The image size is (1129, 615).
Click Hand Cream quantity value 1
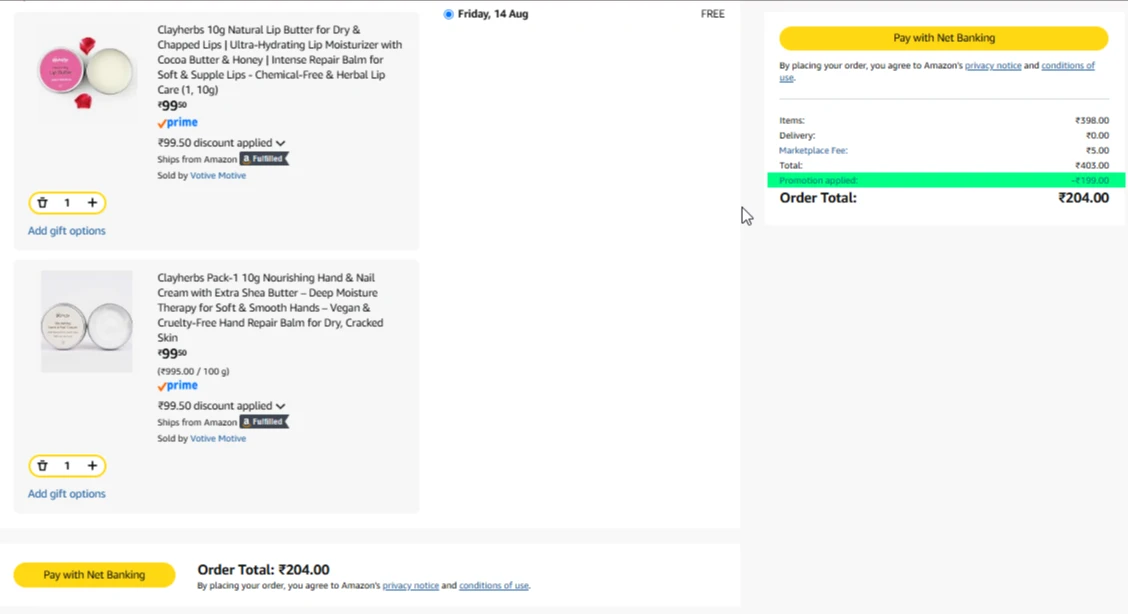[x=67, y=466]
